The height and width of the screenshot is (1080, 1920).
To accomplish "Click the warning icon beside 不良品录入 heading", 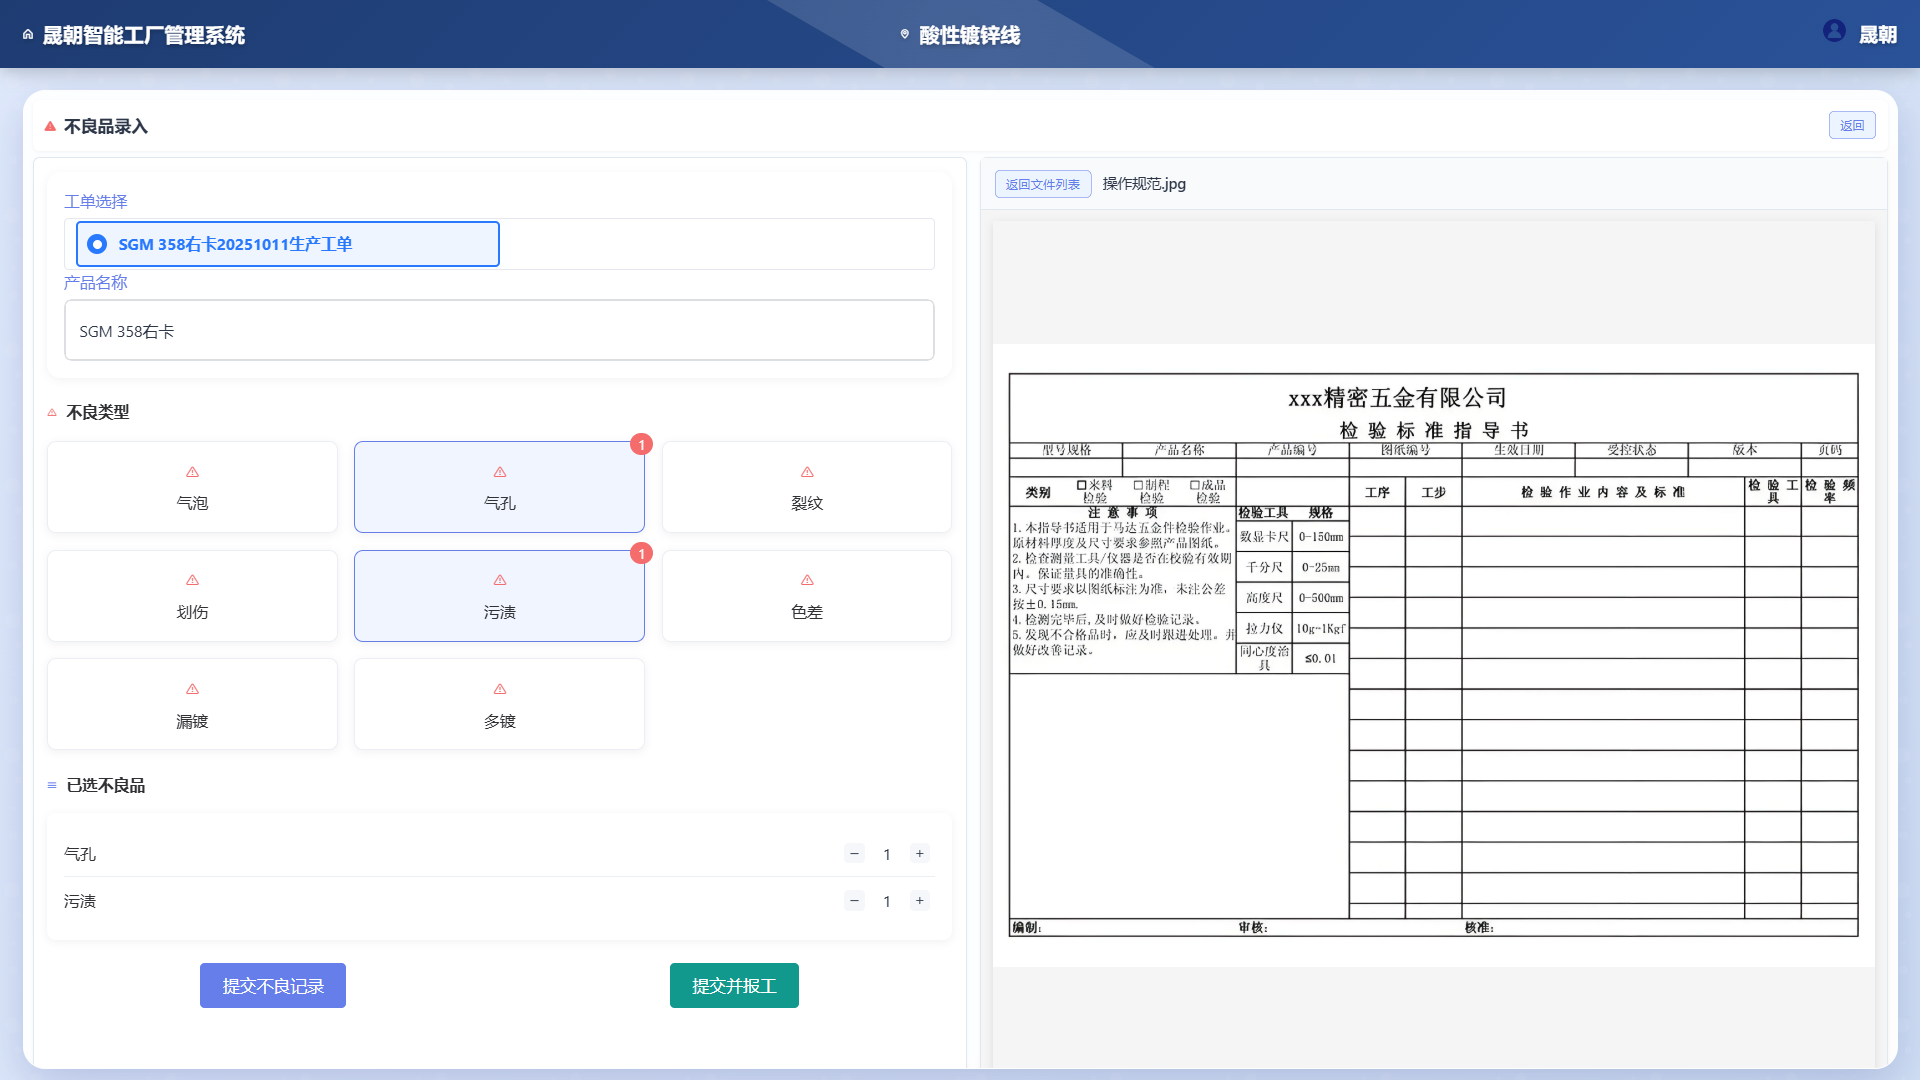I will click(x=49, y=126).
